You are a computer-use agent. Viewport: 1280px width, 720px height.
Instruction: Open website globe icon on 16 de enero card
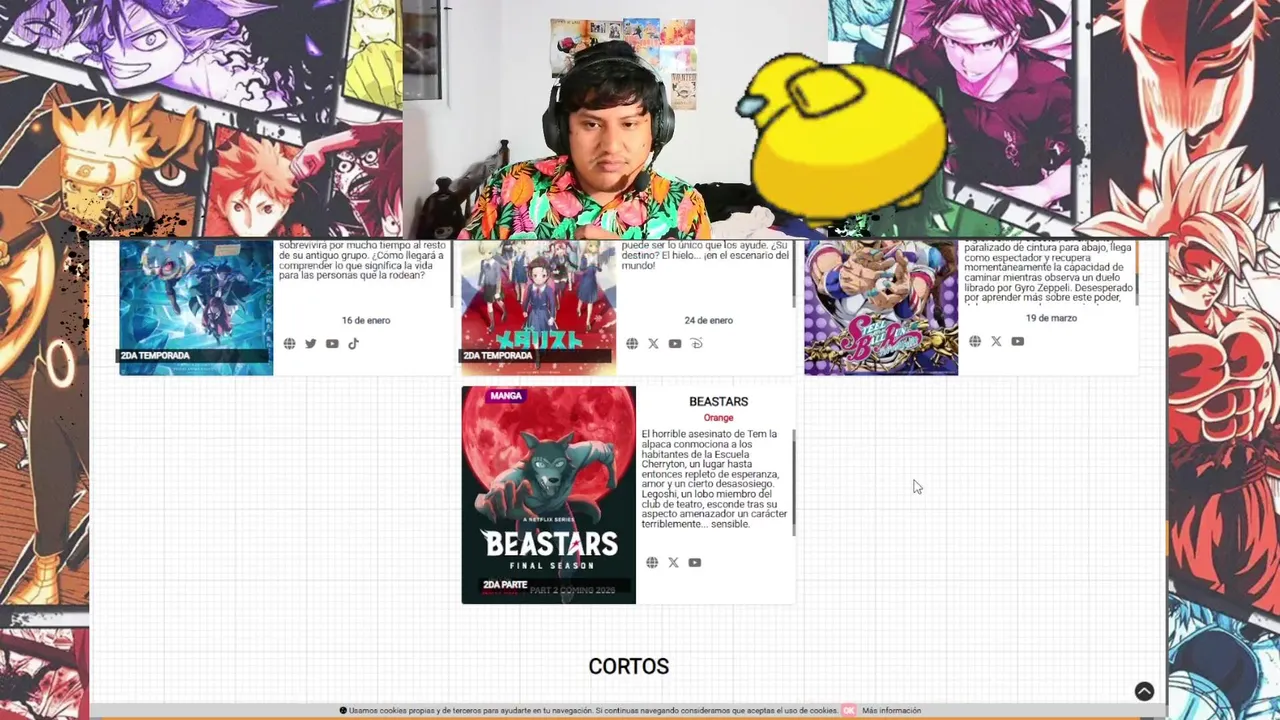click(x=289, y=344)
